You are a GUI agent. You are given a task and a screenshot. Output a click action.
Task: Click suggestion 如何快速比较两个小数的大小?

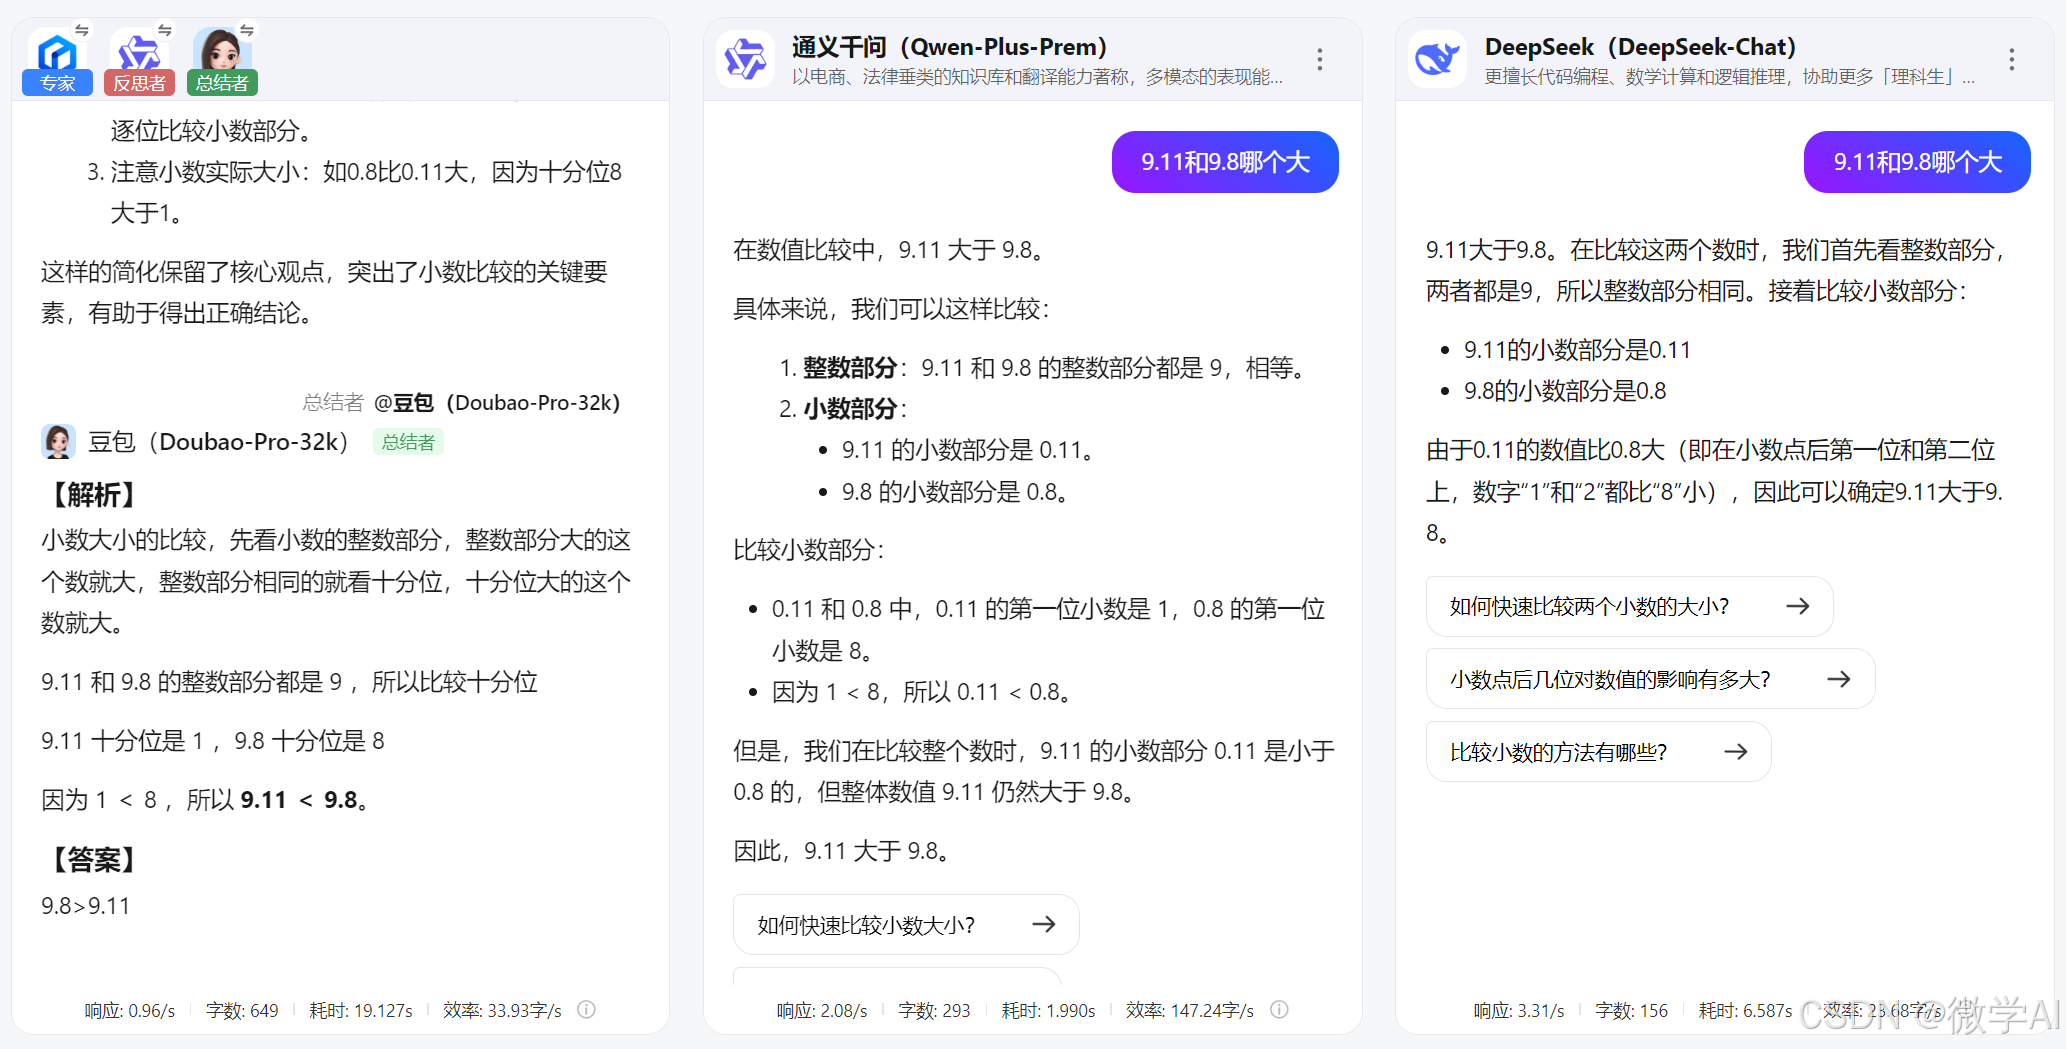(x=1629, y=606)
